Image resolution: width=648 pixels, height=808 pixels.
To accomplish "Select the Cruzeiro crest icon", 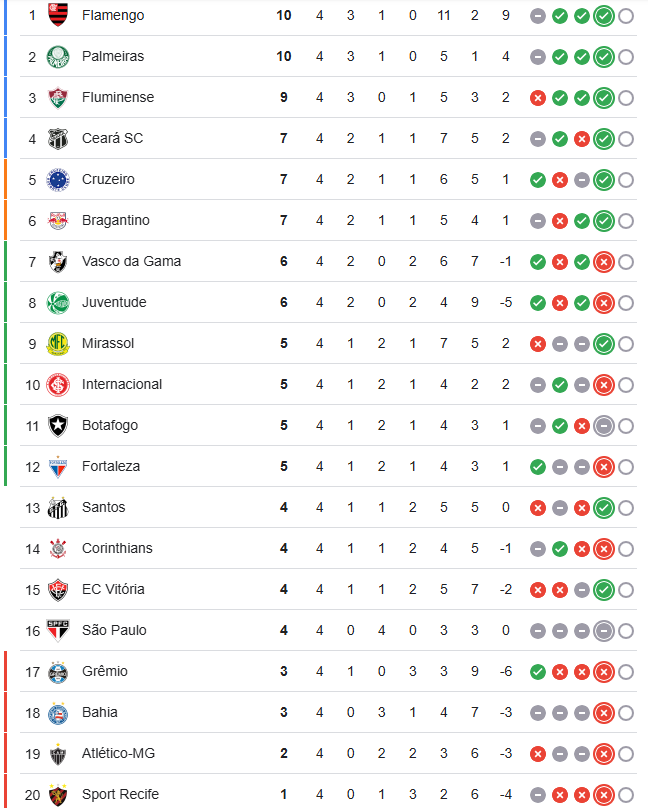I will (58, 180).
